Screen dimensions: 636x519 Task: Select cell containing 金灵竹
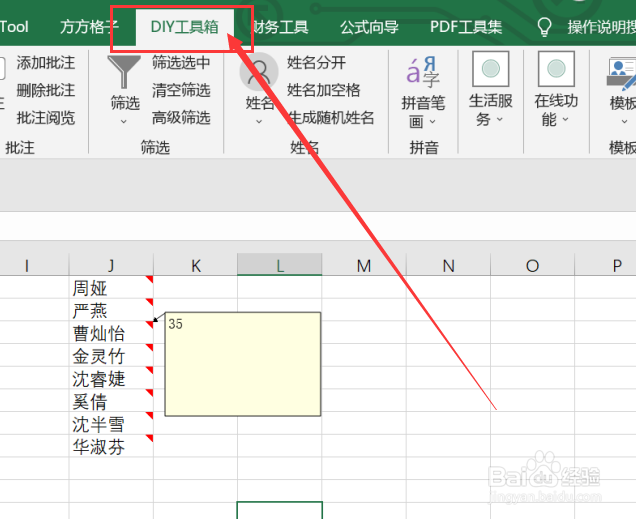click(111, 356)
